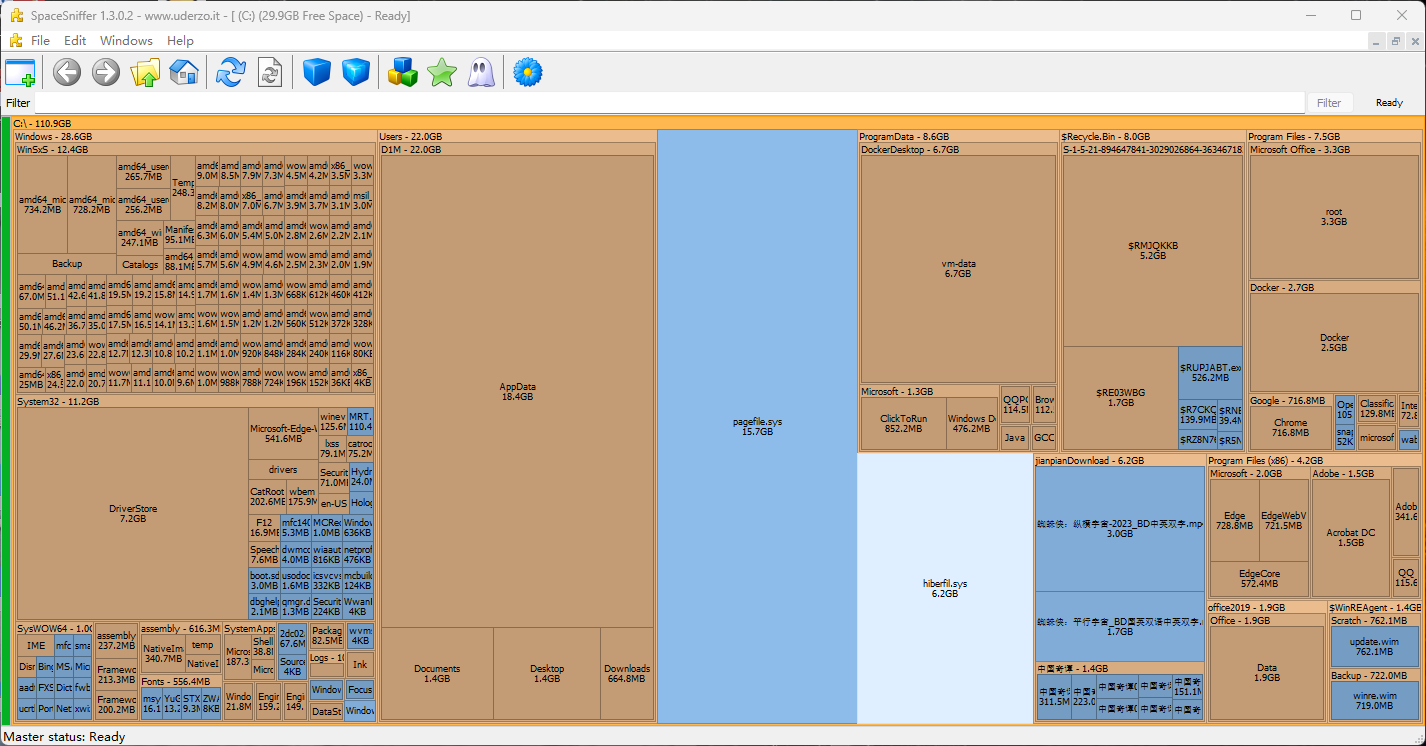1426x746 pixels.
Task: Go up to the parent folder
Action: point(145,73)
